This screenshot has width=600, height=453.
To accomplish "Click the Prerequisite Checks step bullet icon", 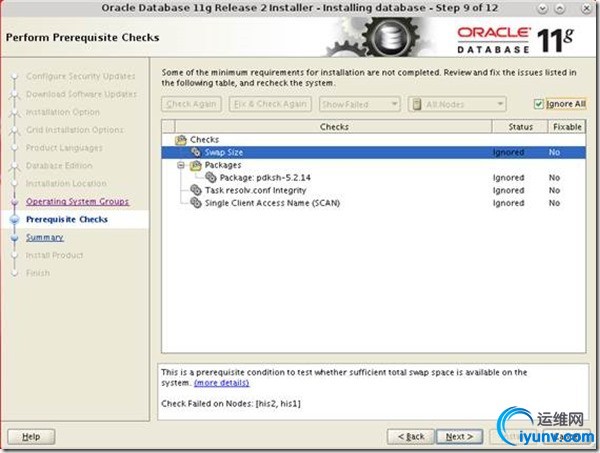I will pos(15,220).
